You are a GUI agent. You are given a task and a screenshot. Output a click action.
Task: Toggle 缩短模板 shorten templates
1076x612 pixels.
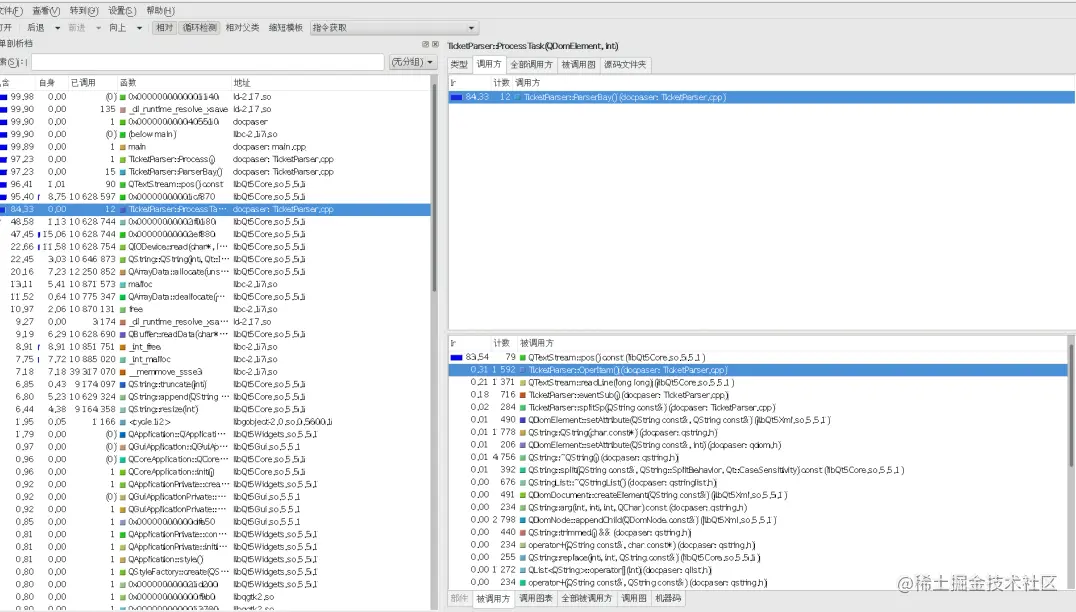click(x=285, y=27)
